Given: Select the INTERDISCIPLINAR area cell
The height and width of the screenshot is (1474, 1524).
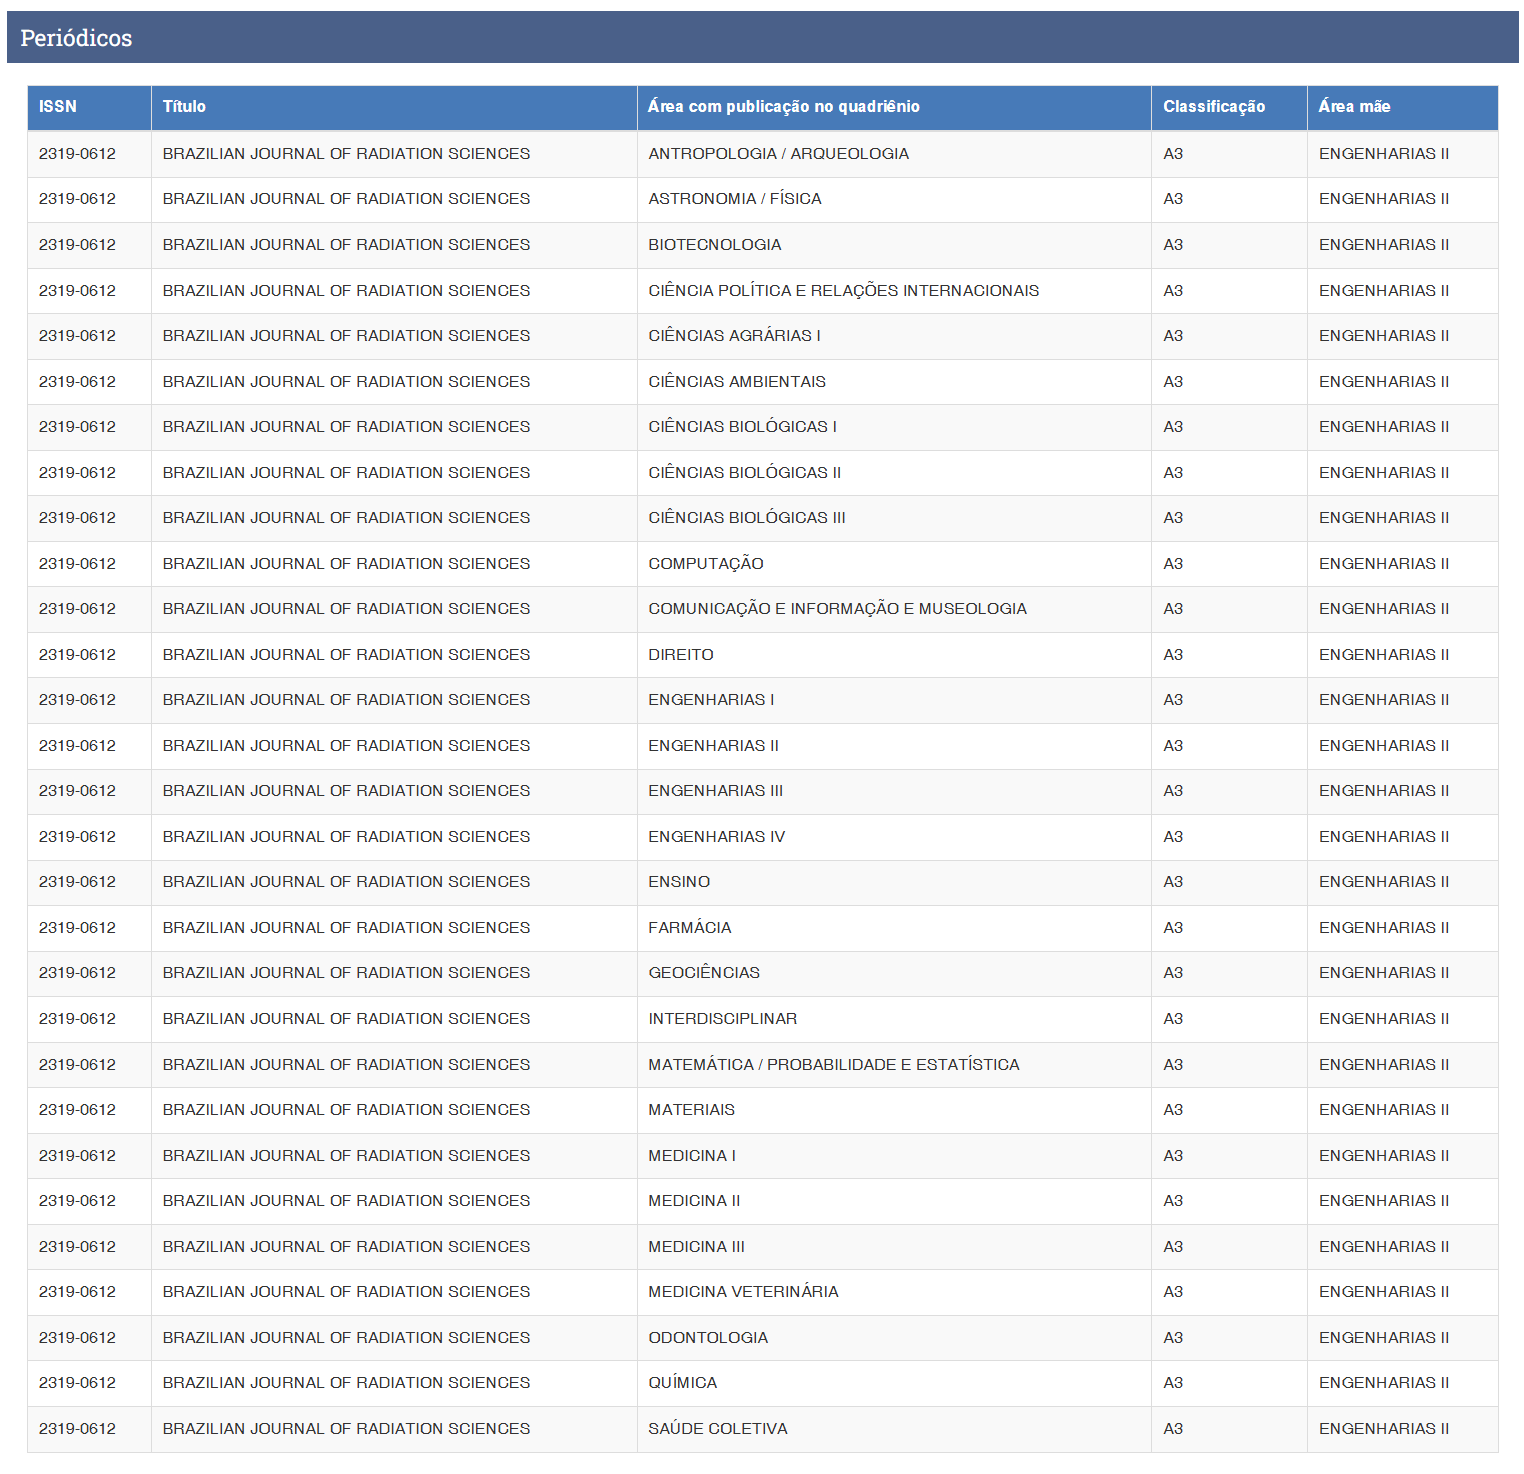Looking at the screenshot, I should [722, 1019].
